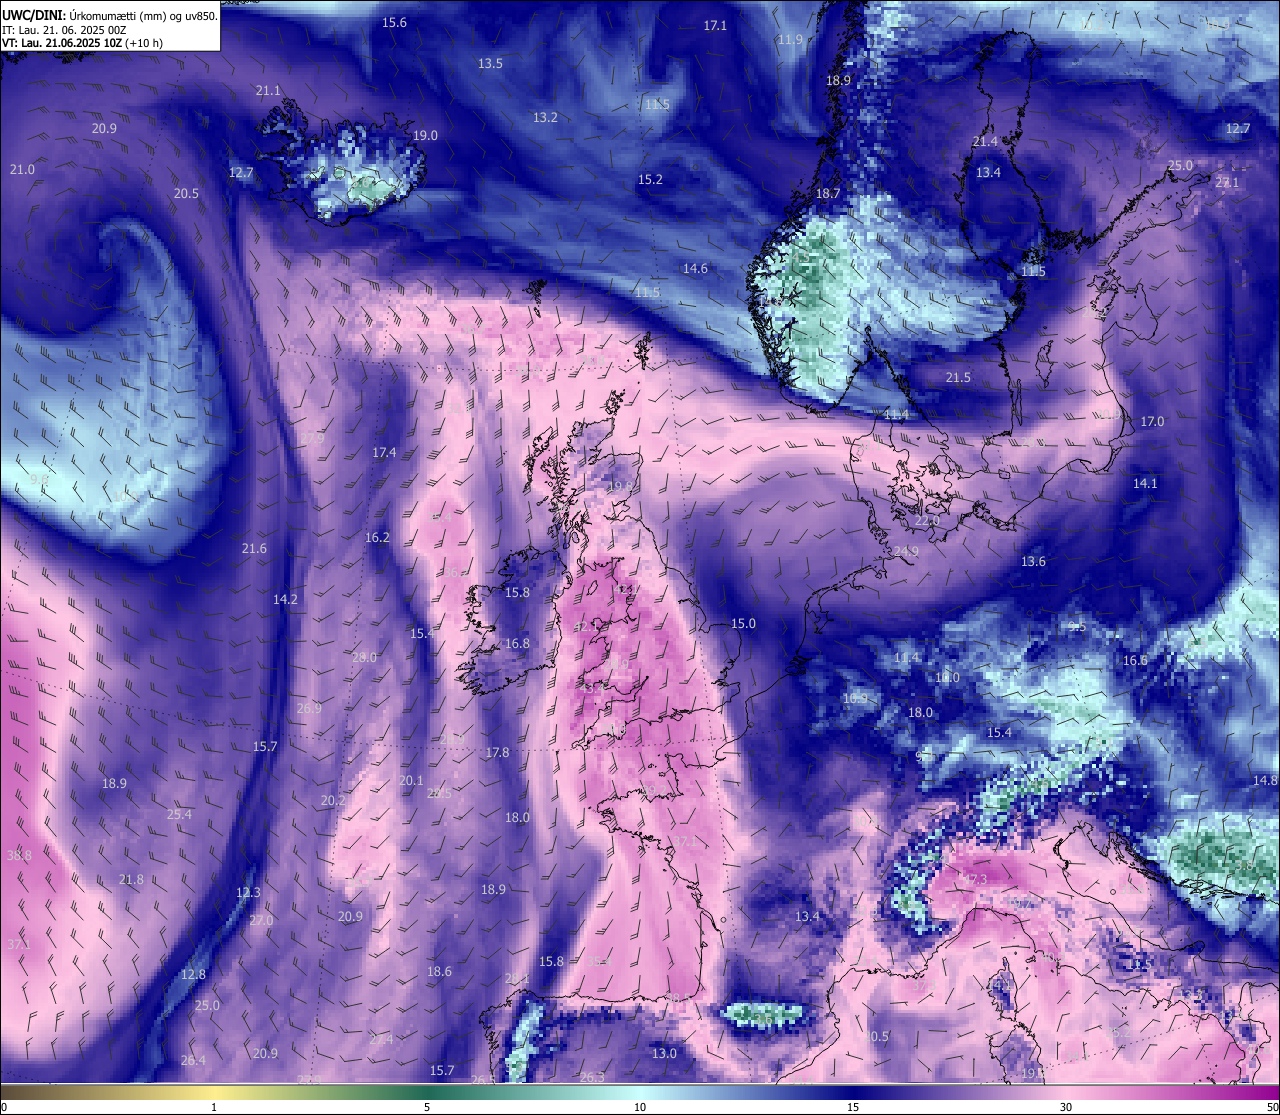Click the map value 27.1
1280x1115 pixels.
pos(1227,182)
